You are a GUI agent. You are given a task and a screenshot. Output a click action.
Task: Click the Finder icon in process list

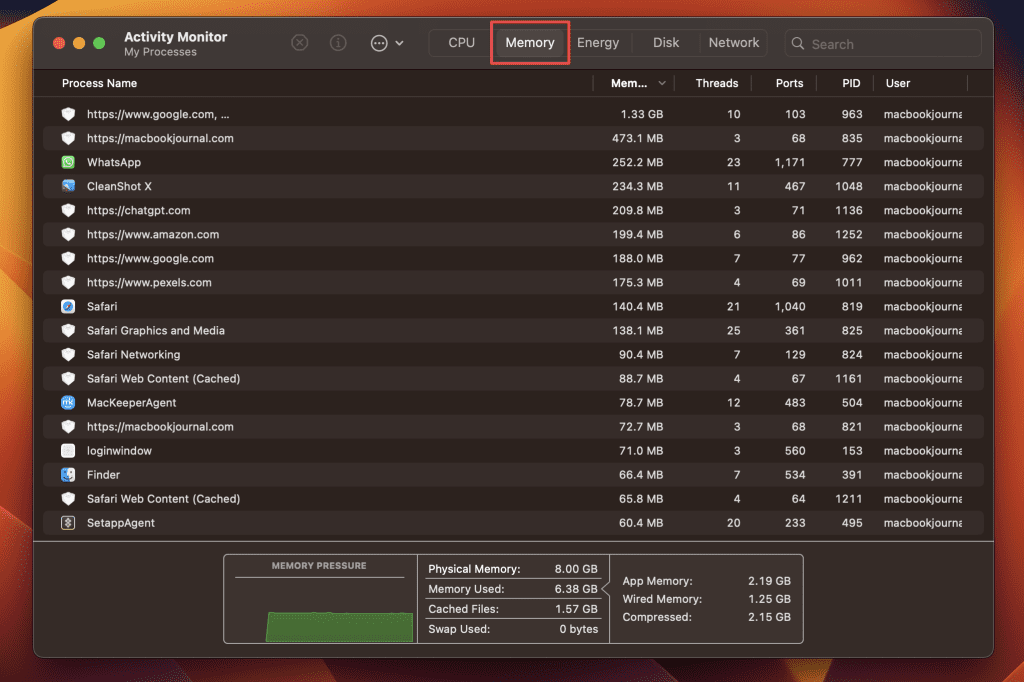pyautogui.click(x=68, y=474)
